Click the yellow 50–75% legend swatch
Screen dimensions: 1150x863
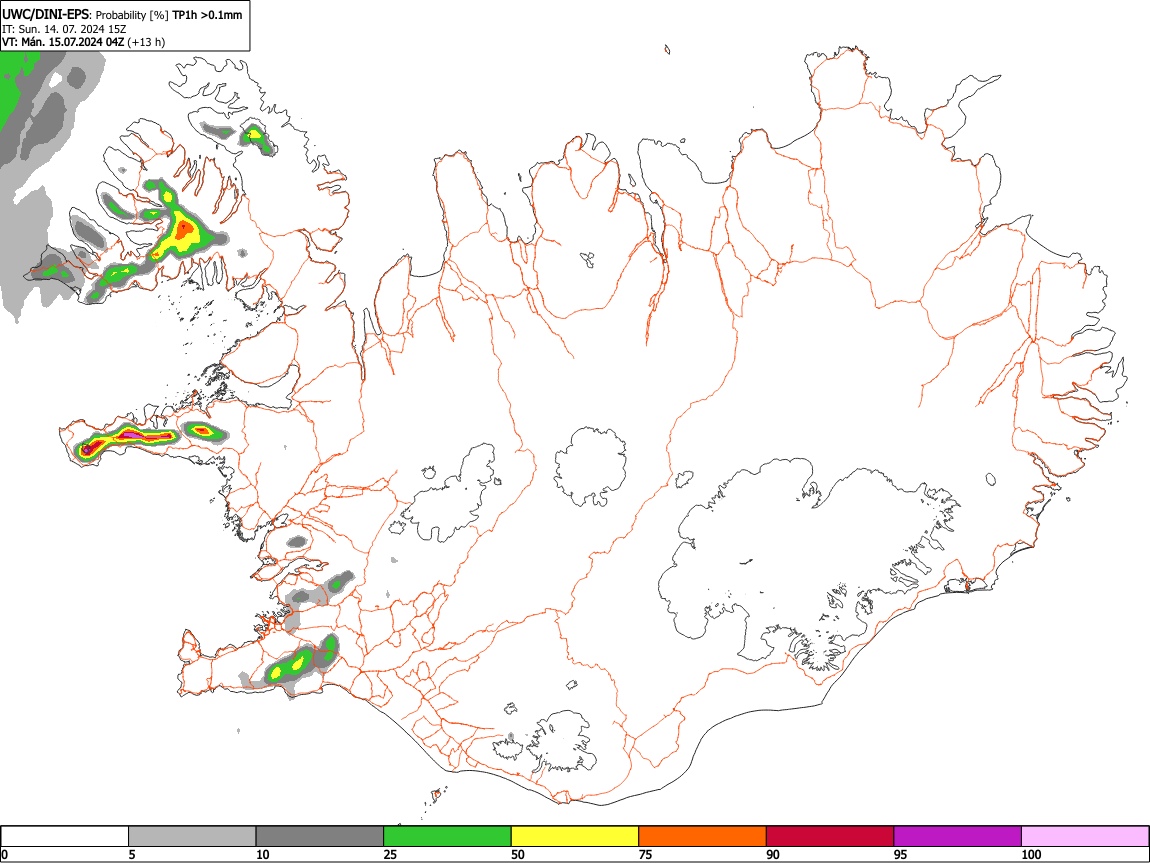coord(575,837)
